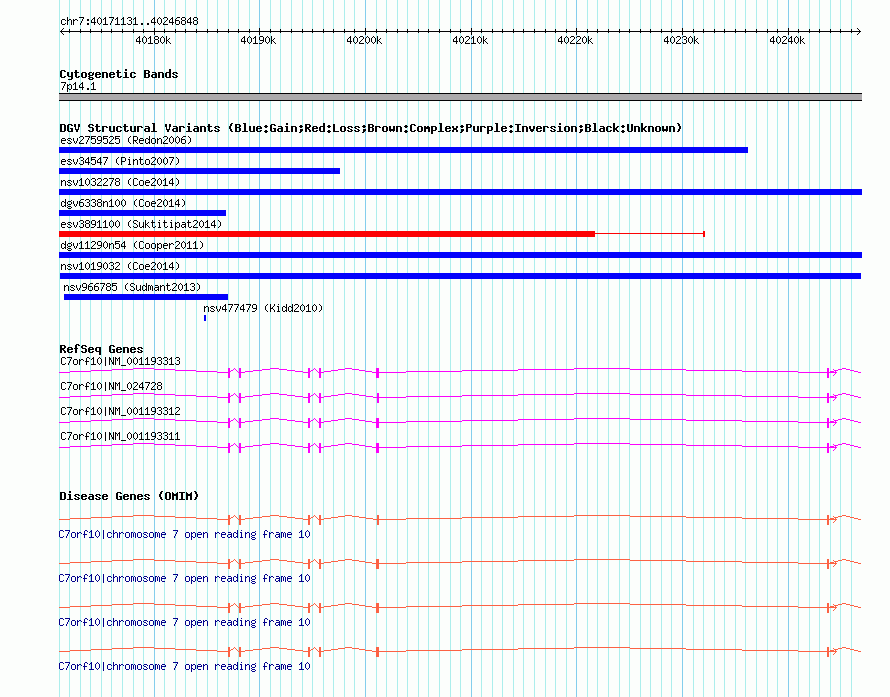Click the dgv6338n100 (Coe2014) label

123,203
